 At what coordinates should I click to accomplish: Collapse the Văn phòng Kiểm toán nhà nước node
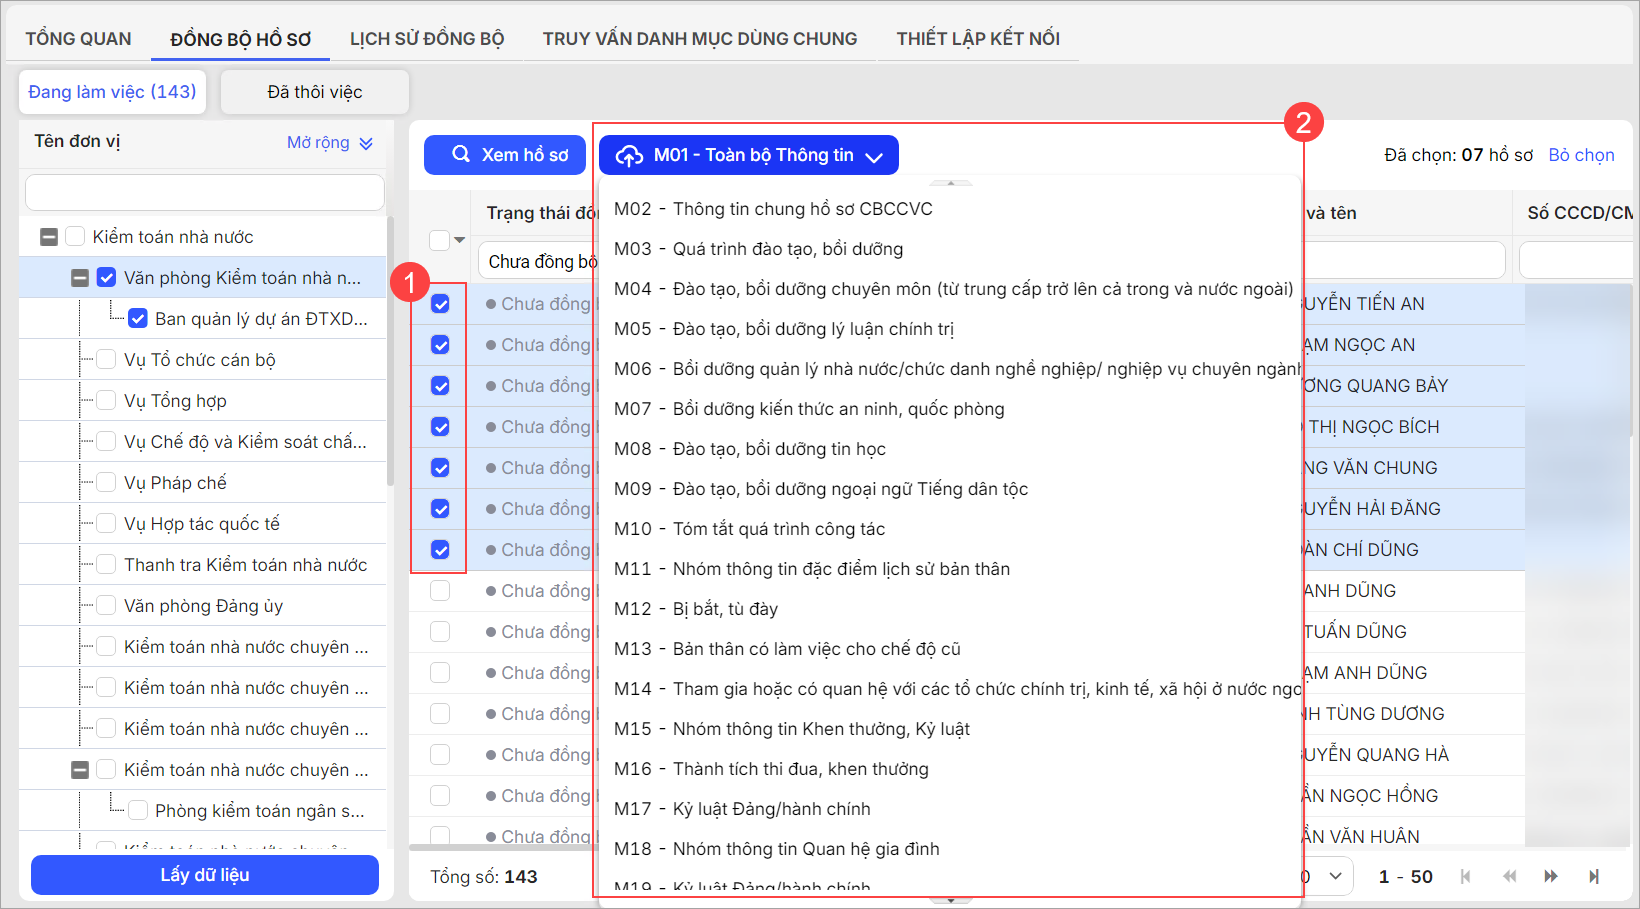point(80,278)
